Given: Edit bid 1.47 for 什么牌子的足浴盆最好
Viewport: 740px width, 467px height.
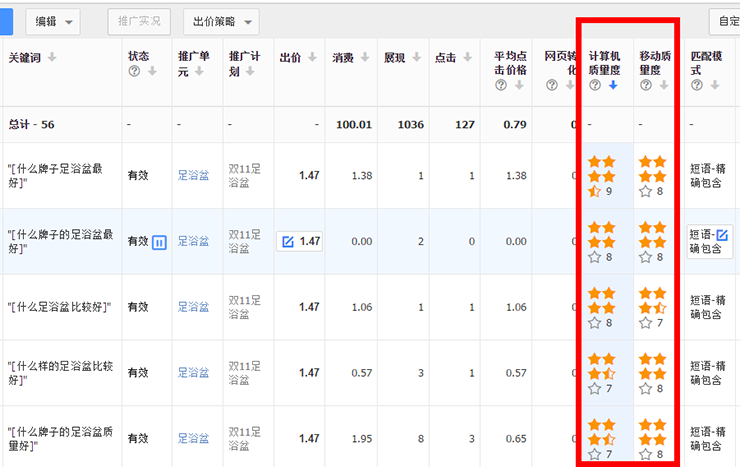Looking at the screenshot, I should click(x=299, y=242).
